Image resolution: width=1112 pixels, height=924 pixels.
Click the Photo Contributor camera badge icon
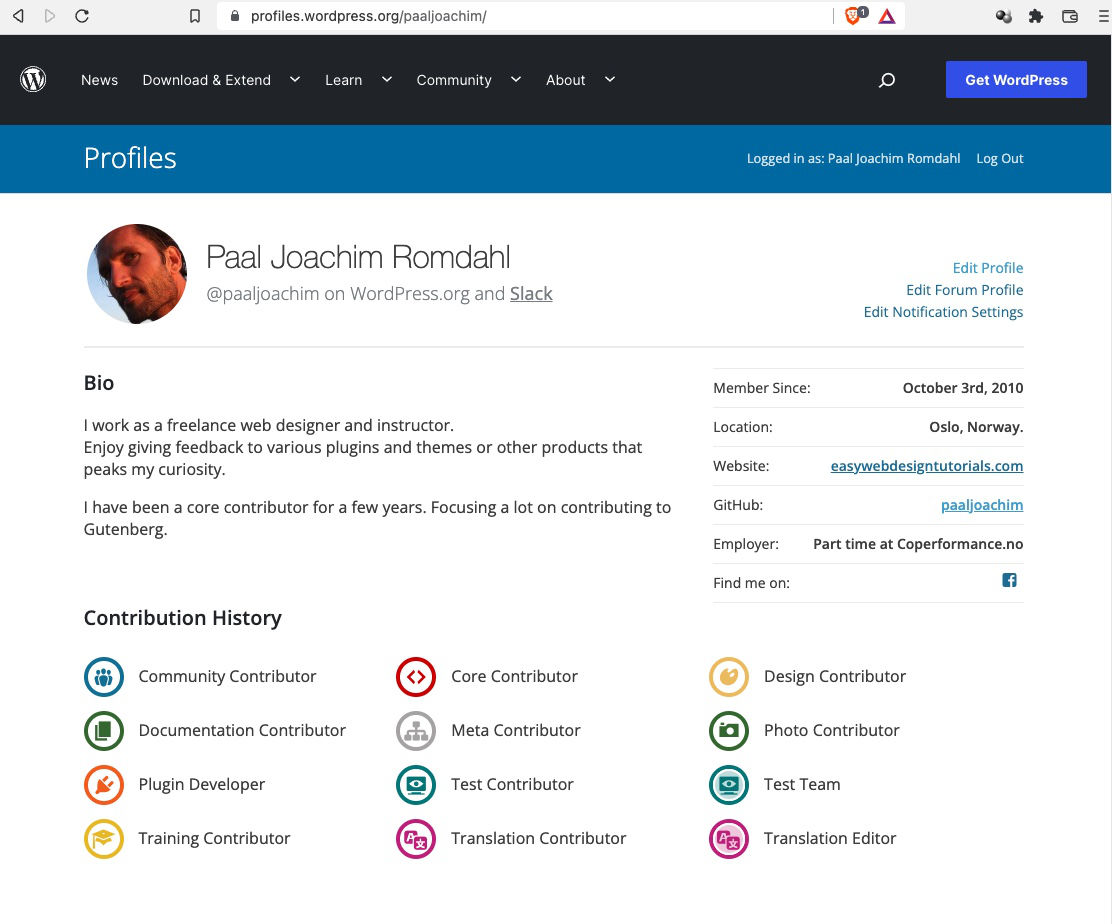pyautogui.click(x=728, y=730)
